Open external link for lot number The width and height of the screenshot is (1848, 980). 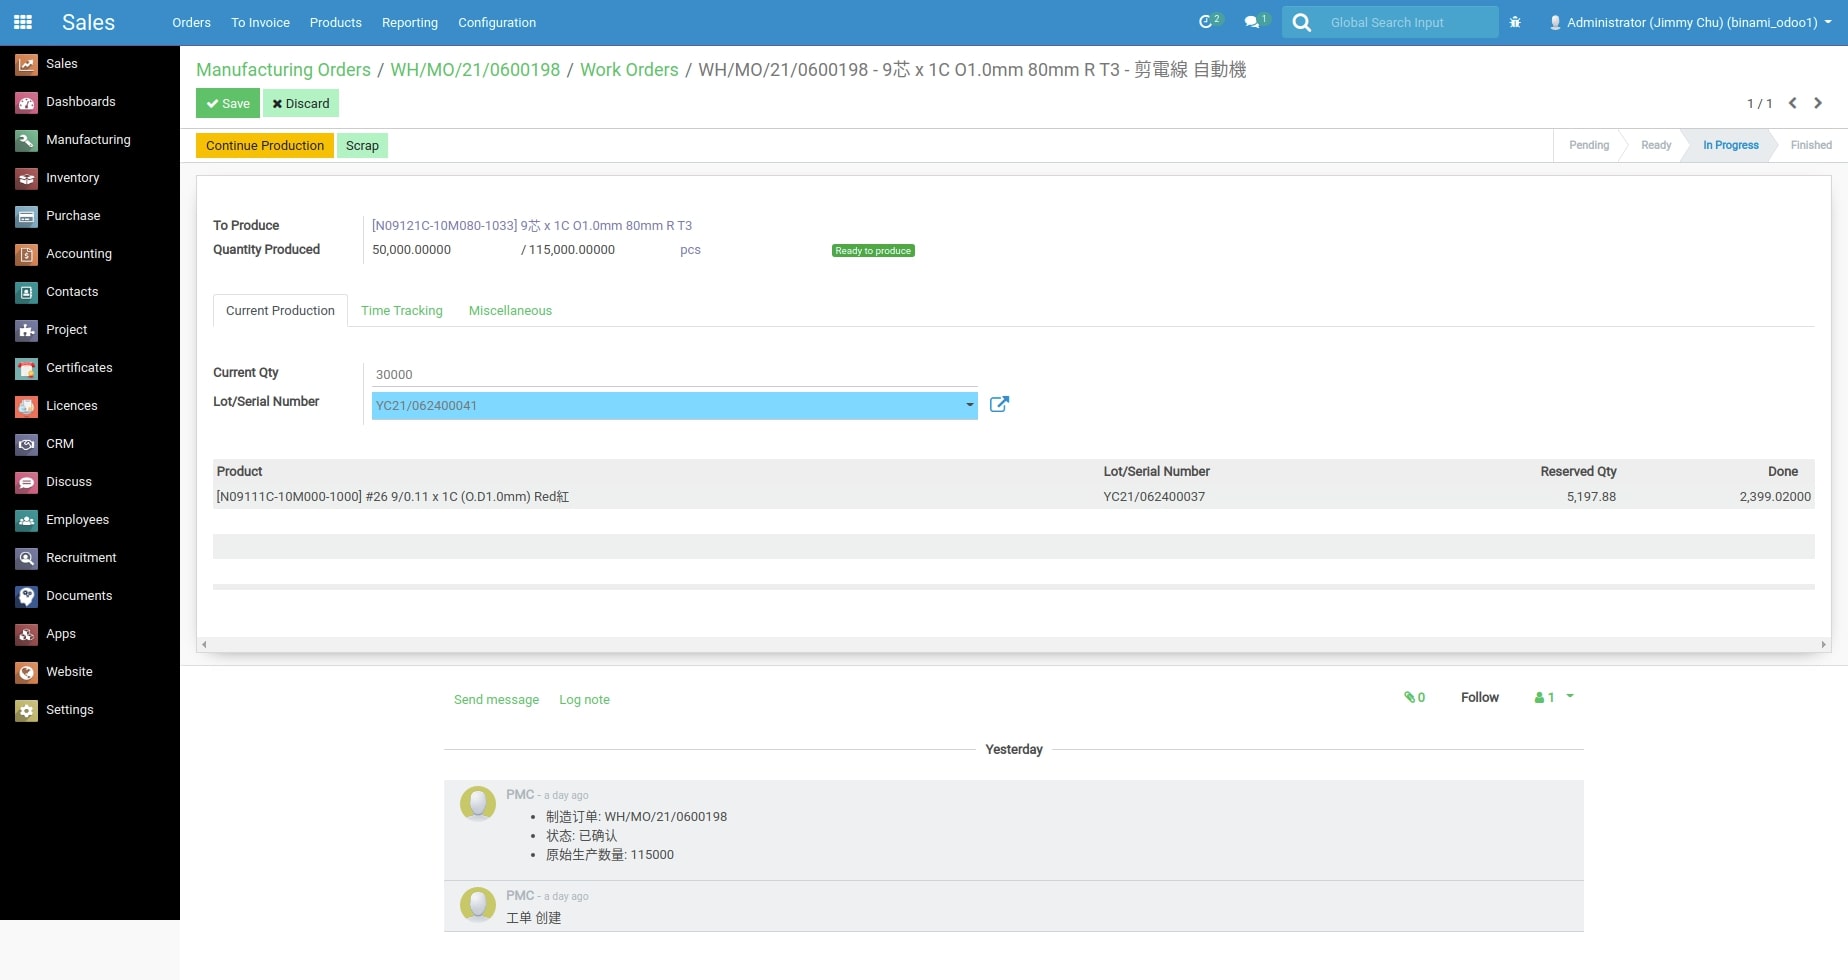click(999, 404)
